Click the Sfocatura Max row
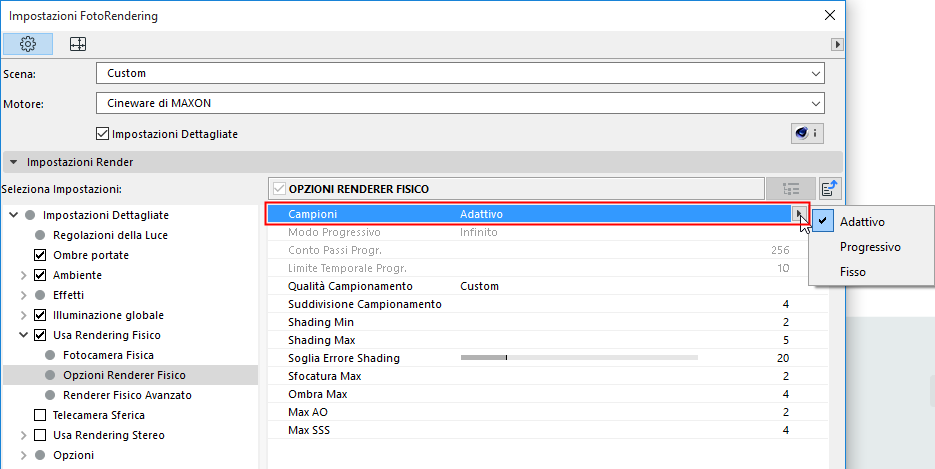Screen dimensions: 935x469 coord(548,376)
